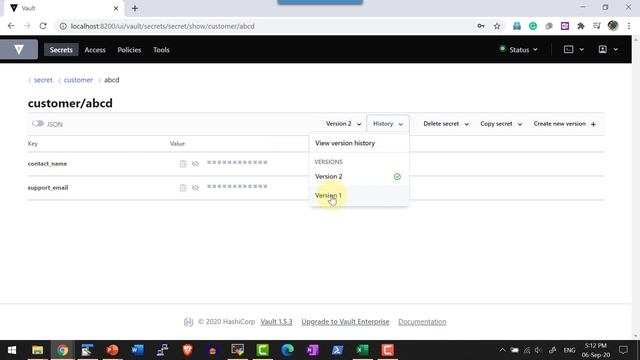Viewport: 640px width, 360px height.
Task: Open the Vault 1.5.3 link
Action: (276, 322)
